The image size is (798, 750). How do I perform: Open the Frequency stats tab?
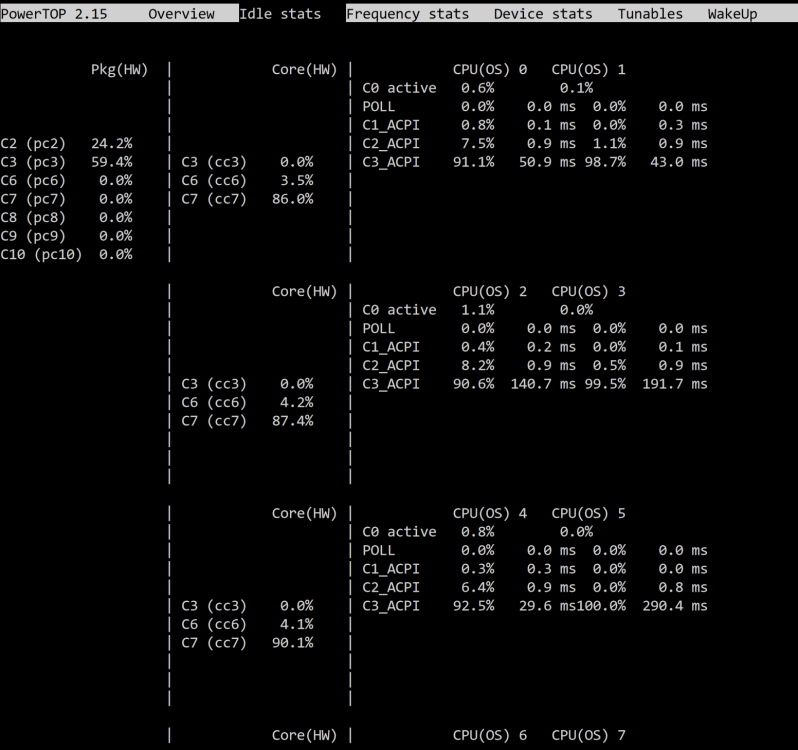[407, 14]
